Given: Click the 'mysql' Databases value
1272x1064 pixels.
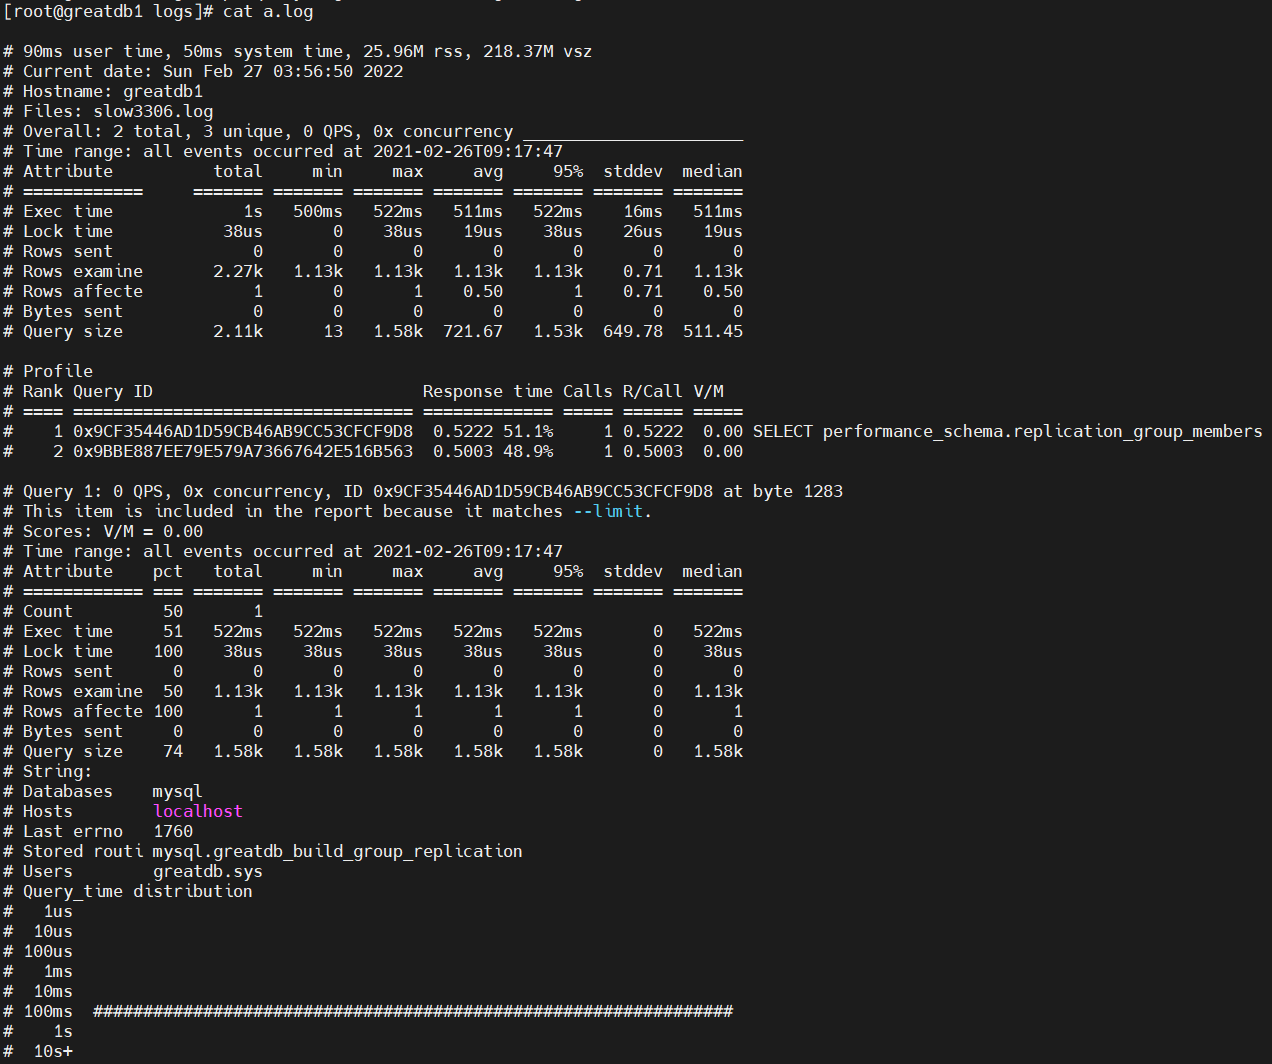Looking at the screenshot, I should pyautogui.click(x=178, y=791).
